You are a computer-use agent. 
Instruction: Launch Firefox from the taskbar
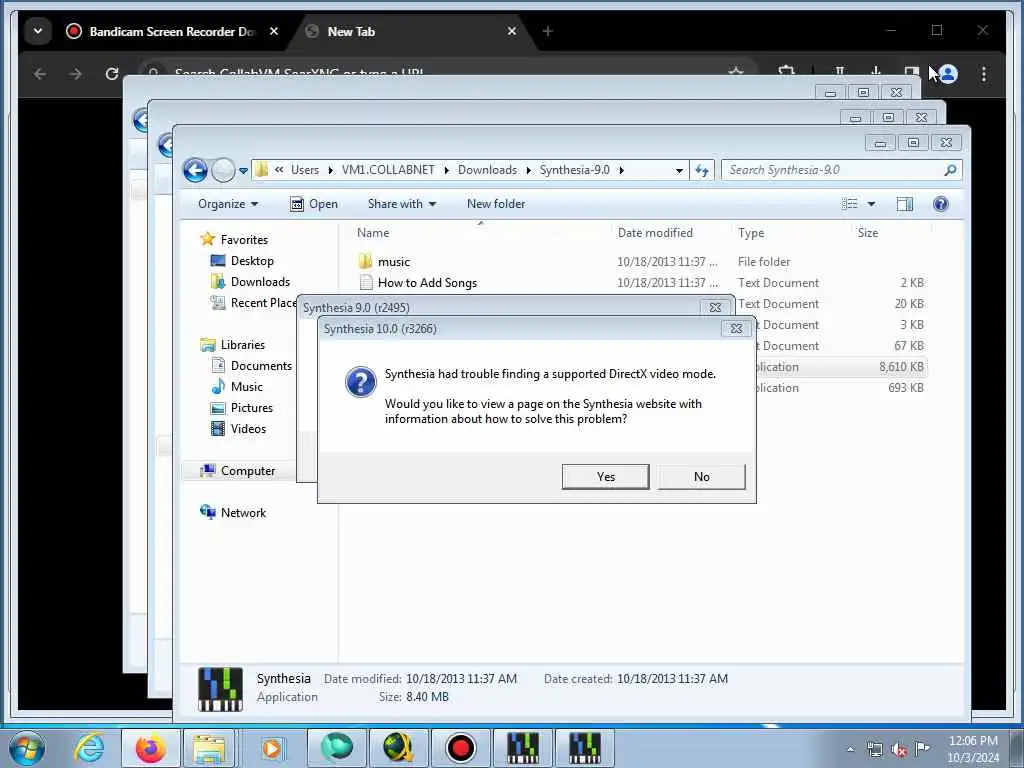(x=150, y=748)
